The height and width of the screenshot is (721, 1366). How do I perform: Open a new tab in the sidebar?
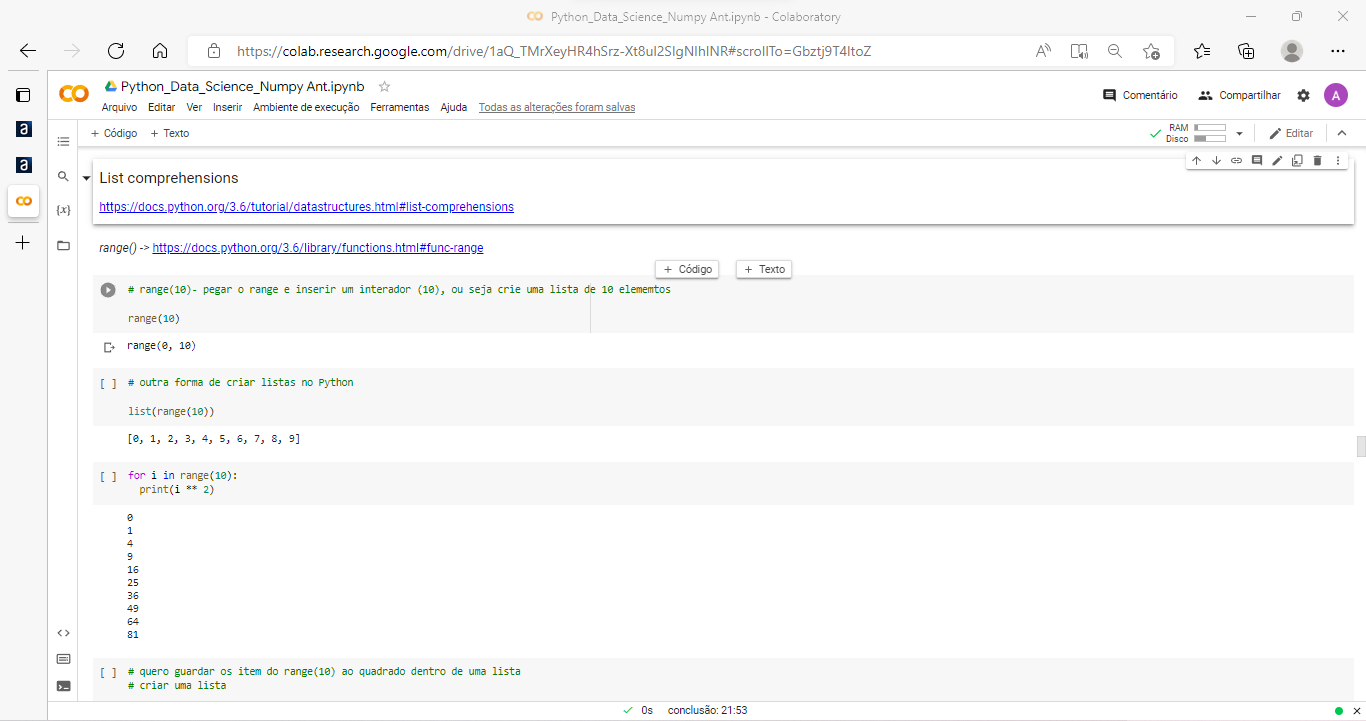click(23, 243)
